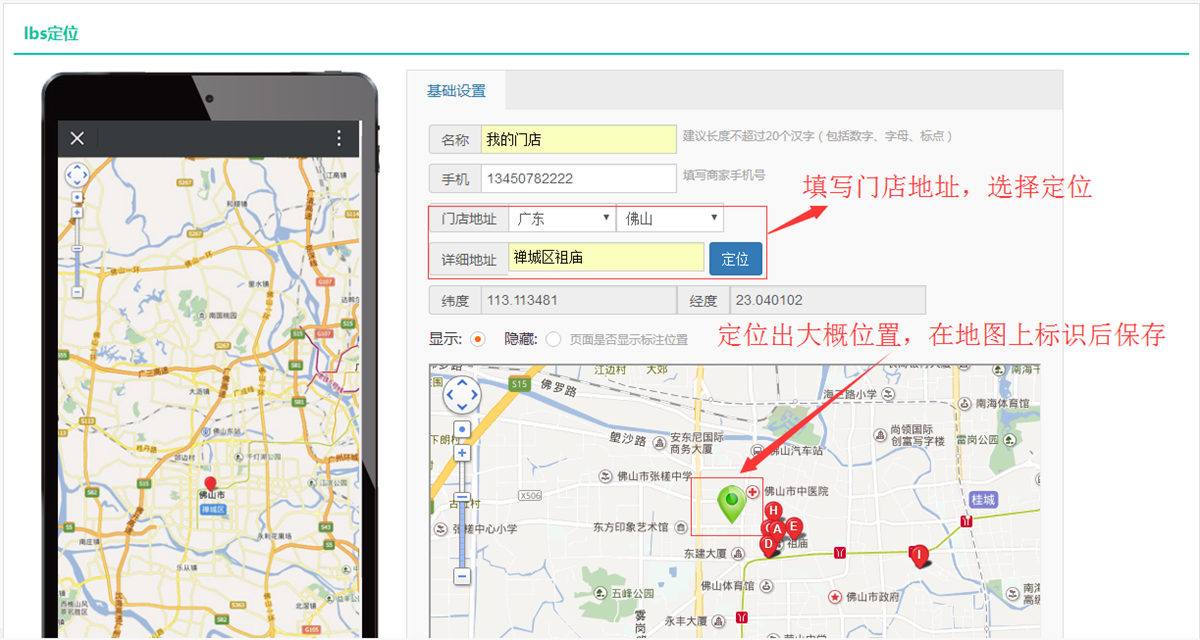The width and height of the screenshot is (1200, 640).
Task: Click the pan compass control on main map
Action: (x=462, y=396)
